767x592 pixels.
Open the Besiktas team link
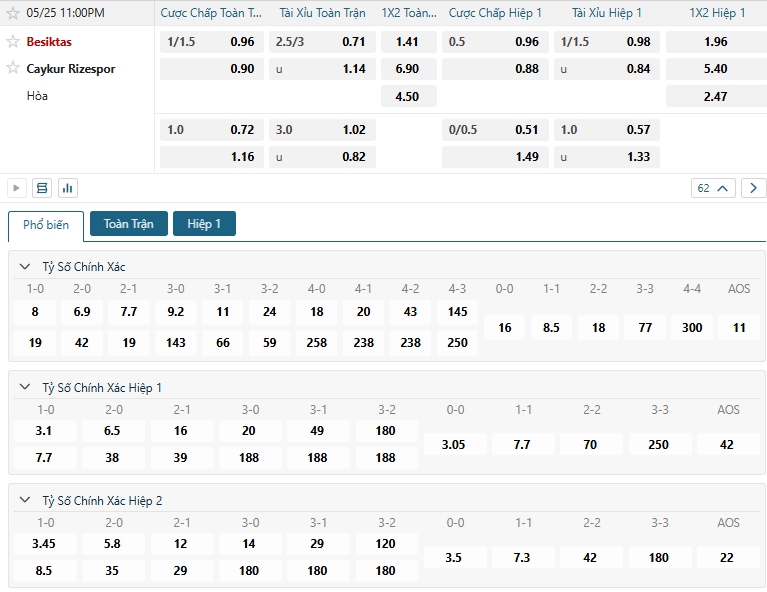tap(49, 42)
